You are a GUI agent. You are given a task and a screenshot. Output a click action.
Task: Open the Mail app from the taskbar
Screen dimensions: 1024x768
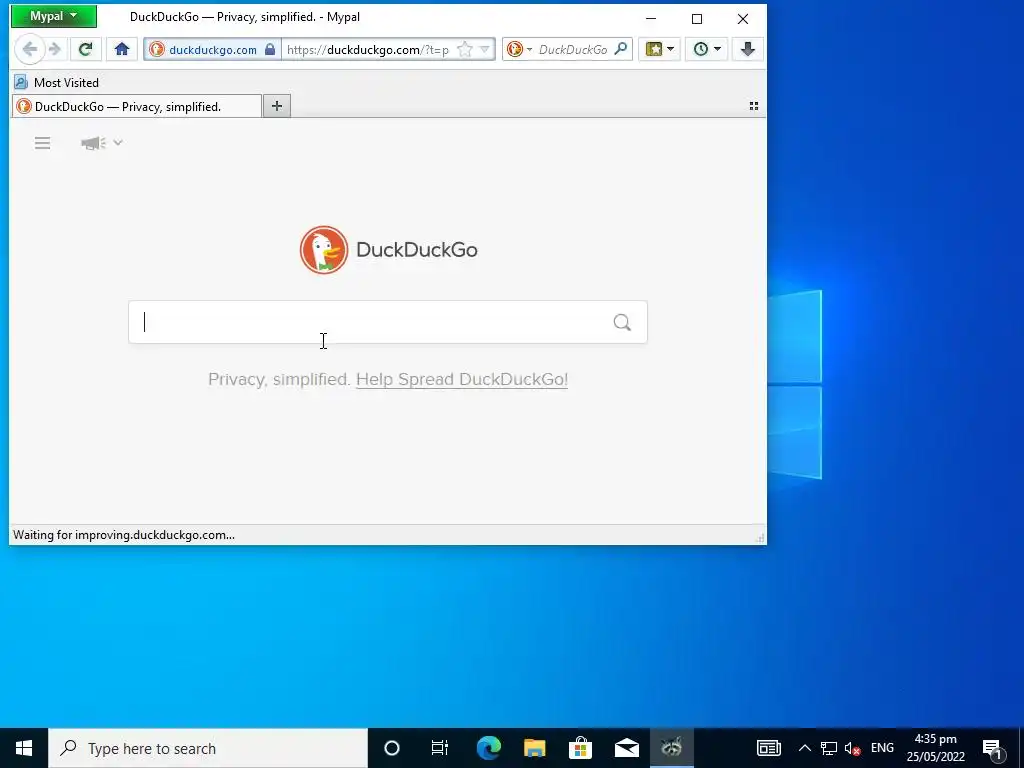[626, 748]
